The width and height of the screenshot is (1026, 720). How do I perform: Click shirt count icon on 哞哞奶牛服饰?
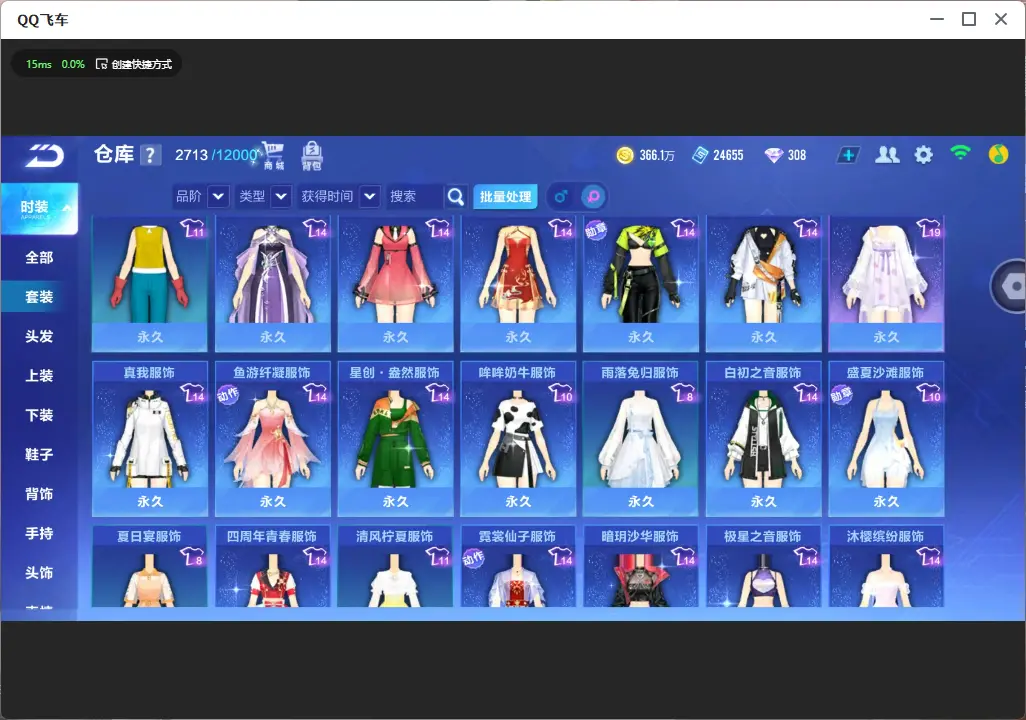[561, 393]
